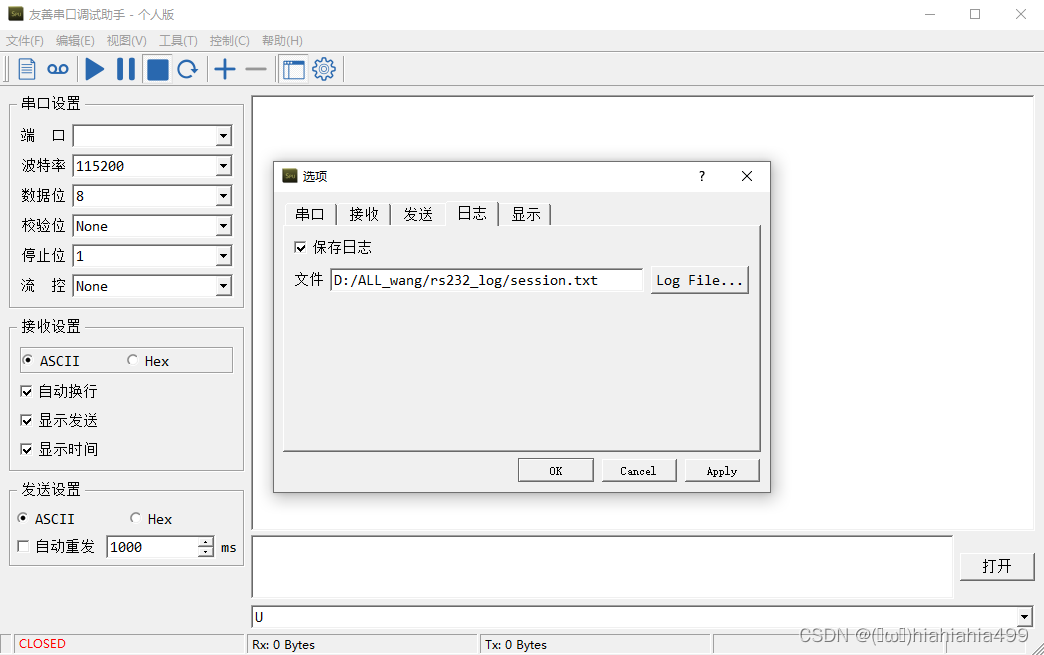The height and width of the screenshot is (655, 1044).
Task: Toggle the window layout toolbar icon
Action: [294, 69]
